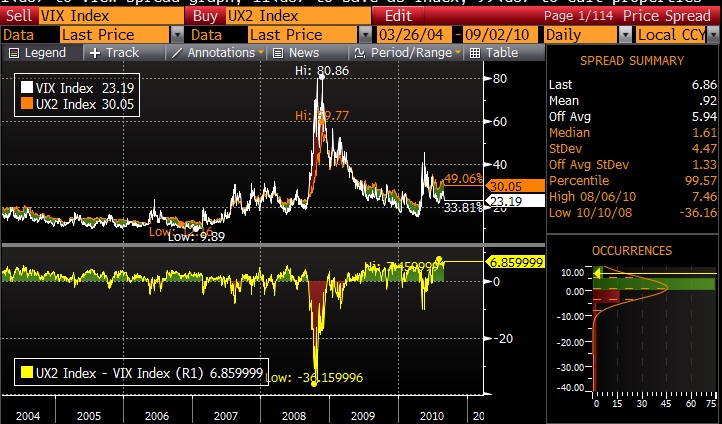Open the Daily periodicity dropdown arrow

(625, 35)
